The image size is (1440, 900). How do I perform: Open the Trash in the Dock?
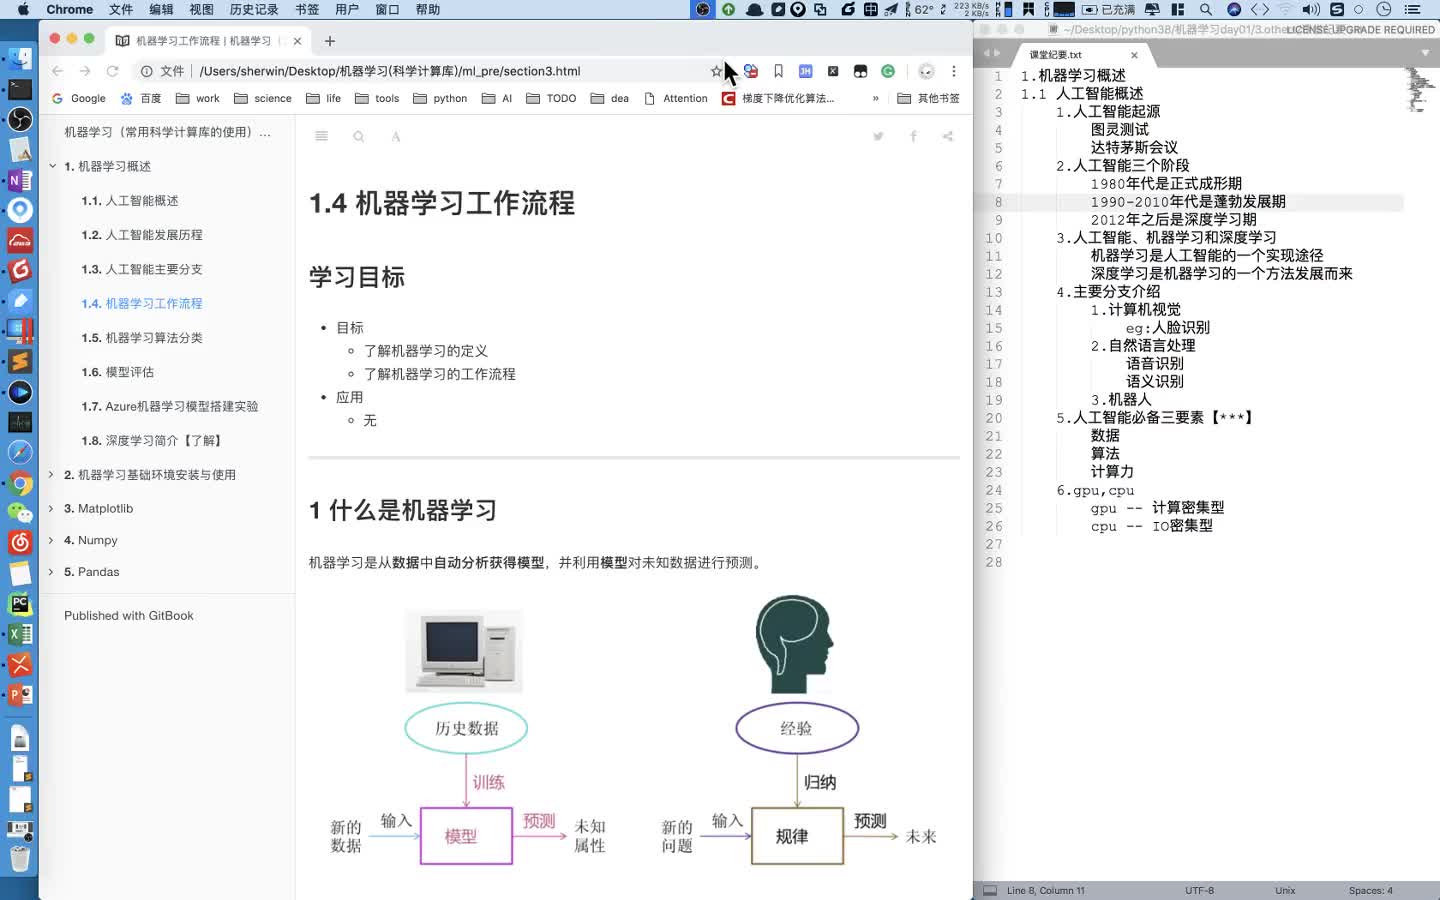click(20, 858)
